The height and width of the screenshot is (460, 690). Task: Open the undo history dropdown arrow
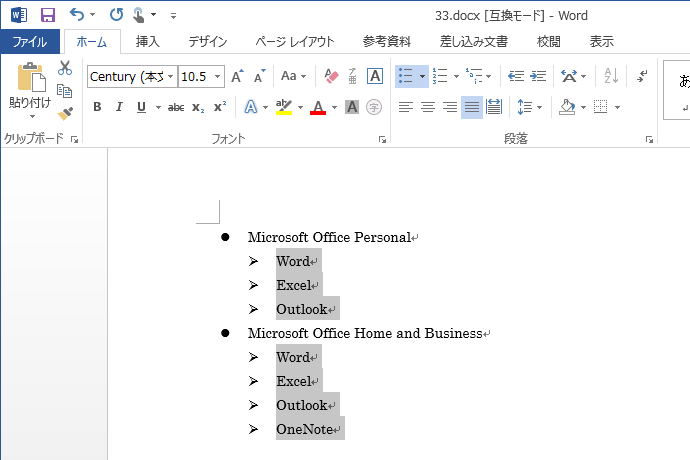coord(92,15)
